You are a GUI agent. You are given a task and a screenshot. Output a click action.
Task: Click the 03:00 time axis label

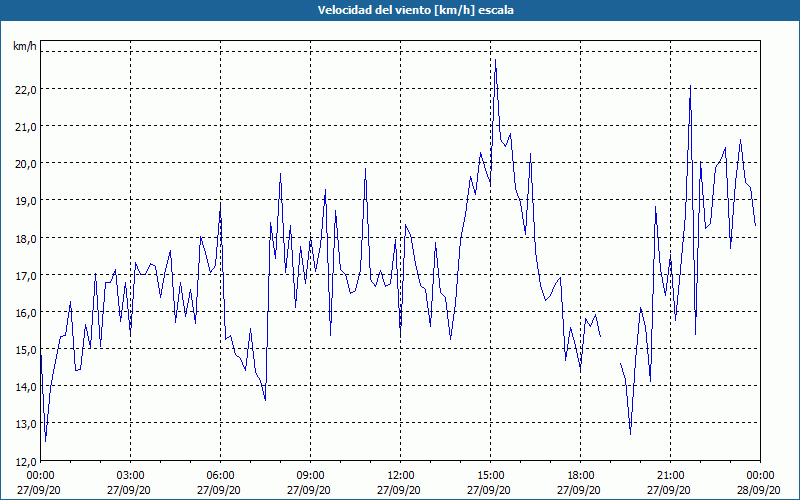131,476
